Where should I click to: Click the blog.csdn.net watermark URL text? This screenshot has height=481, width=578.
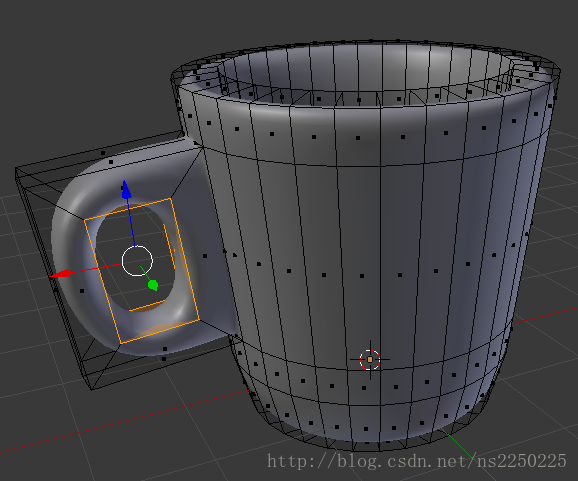coord(417,461)
